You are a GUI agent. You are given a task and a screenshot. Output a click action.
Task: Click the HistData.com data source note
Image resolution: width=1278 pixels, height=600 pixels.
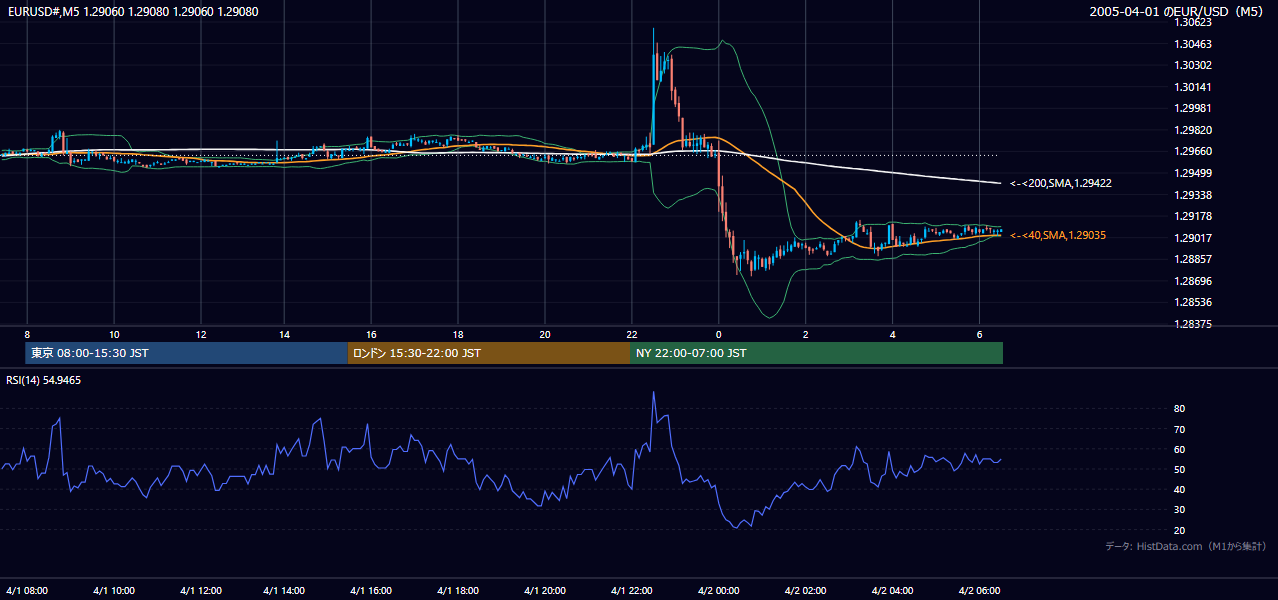(1186, 546)
